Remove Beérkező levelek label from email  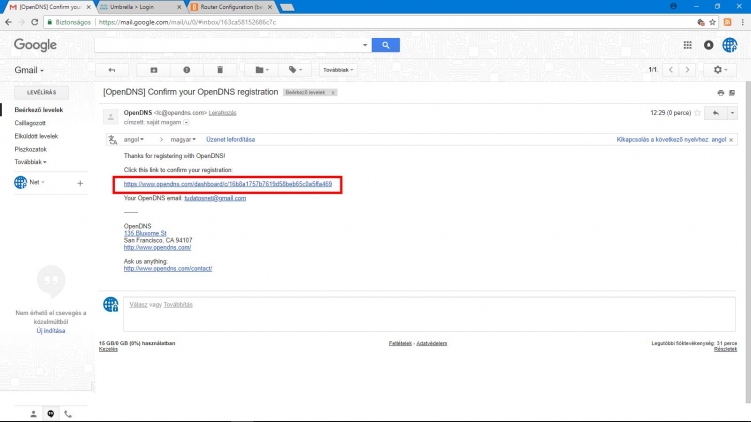pos(333,92)
